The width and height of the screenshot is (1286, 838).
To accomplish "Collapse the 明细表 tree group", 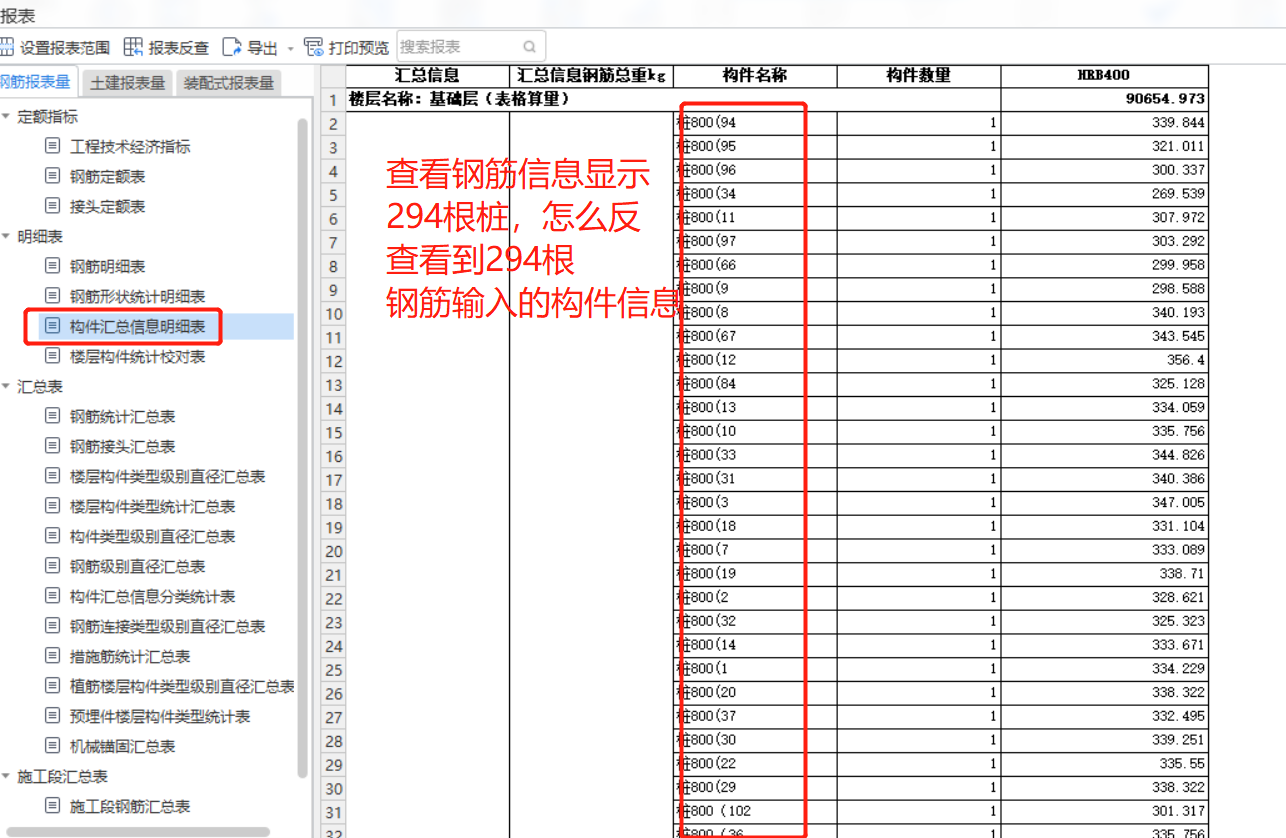I will click(6, 237).
